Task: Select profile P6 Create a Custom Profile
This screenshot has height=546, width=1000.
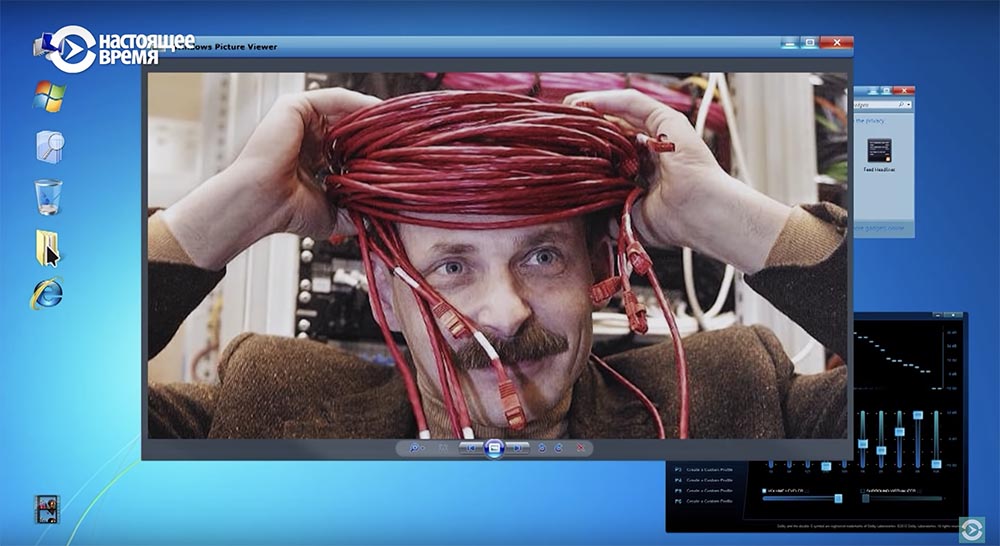Action: tap(703, 501)
